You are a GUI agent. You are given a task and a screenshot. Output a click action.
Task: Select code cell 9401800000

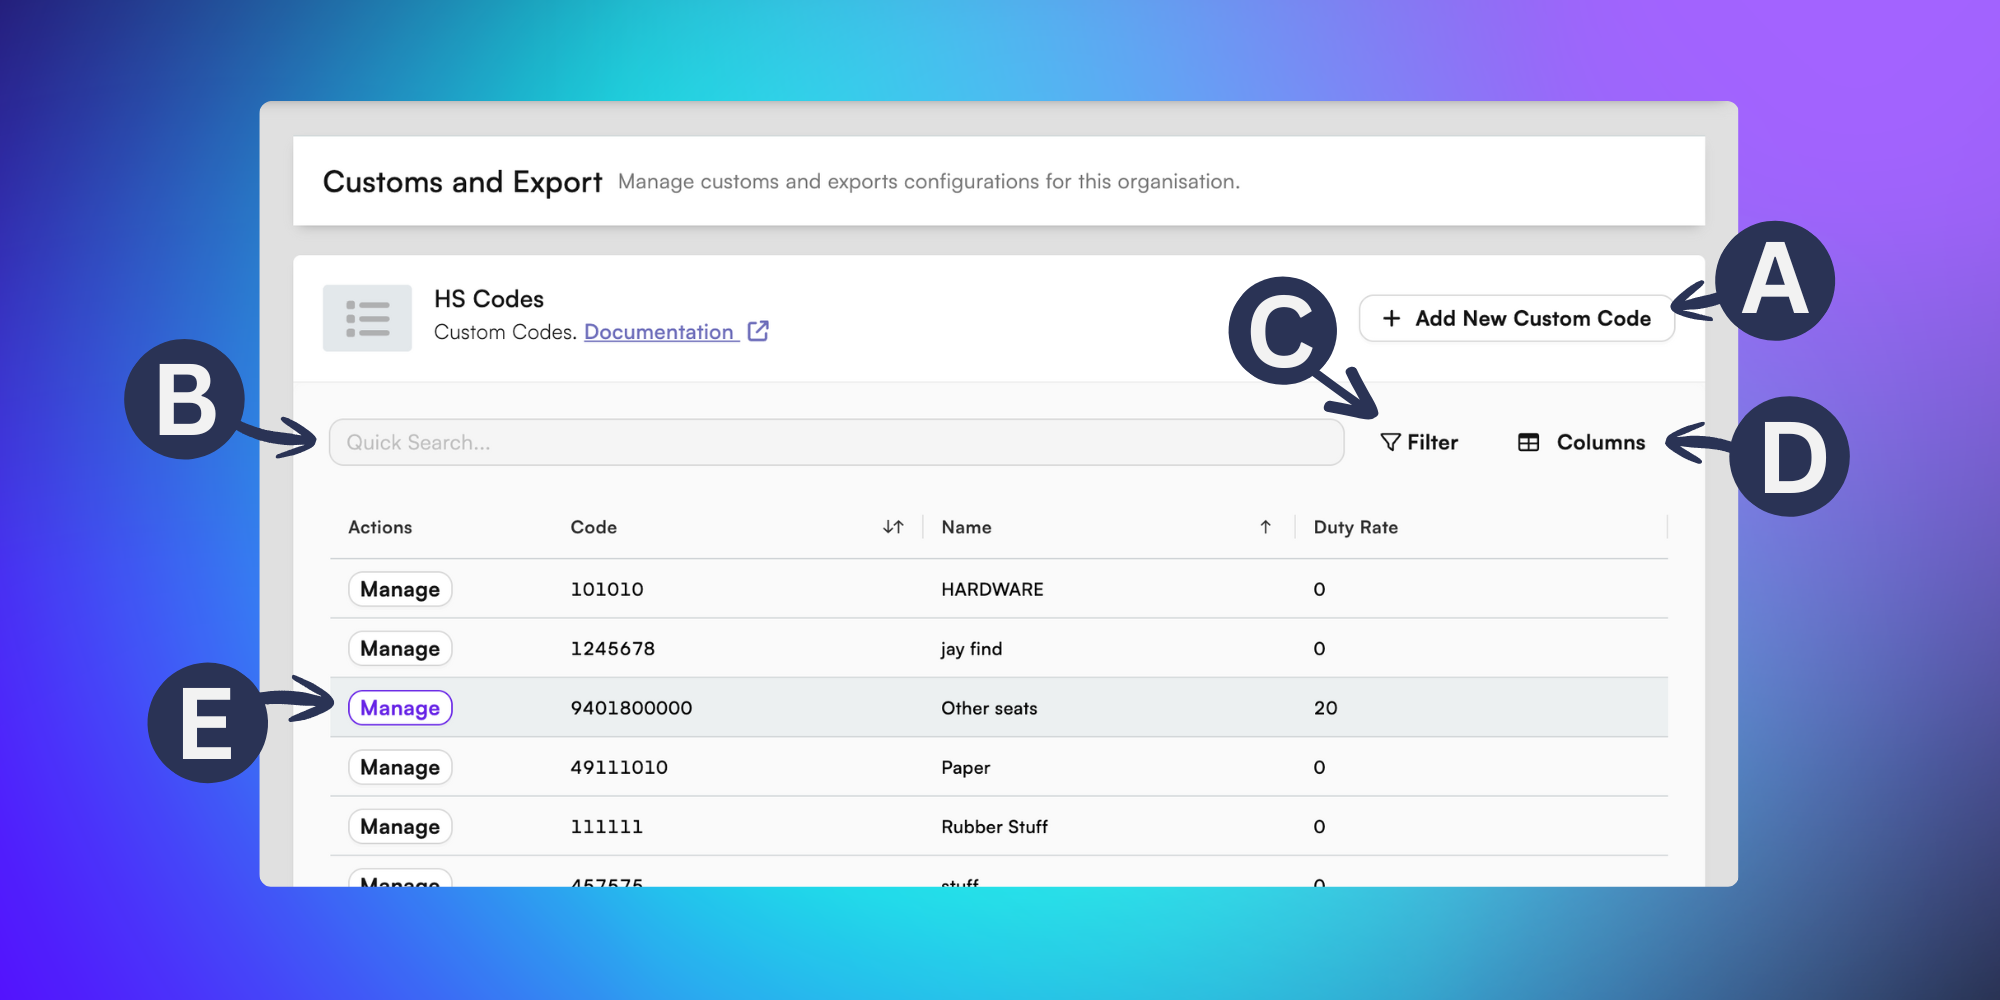pos(631,708)
